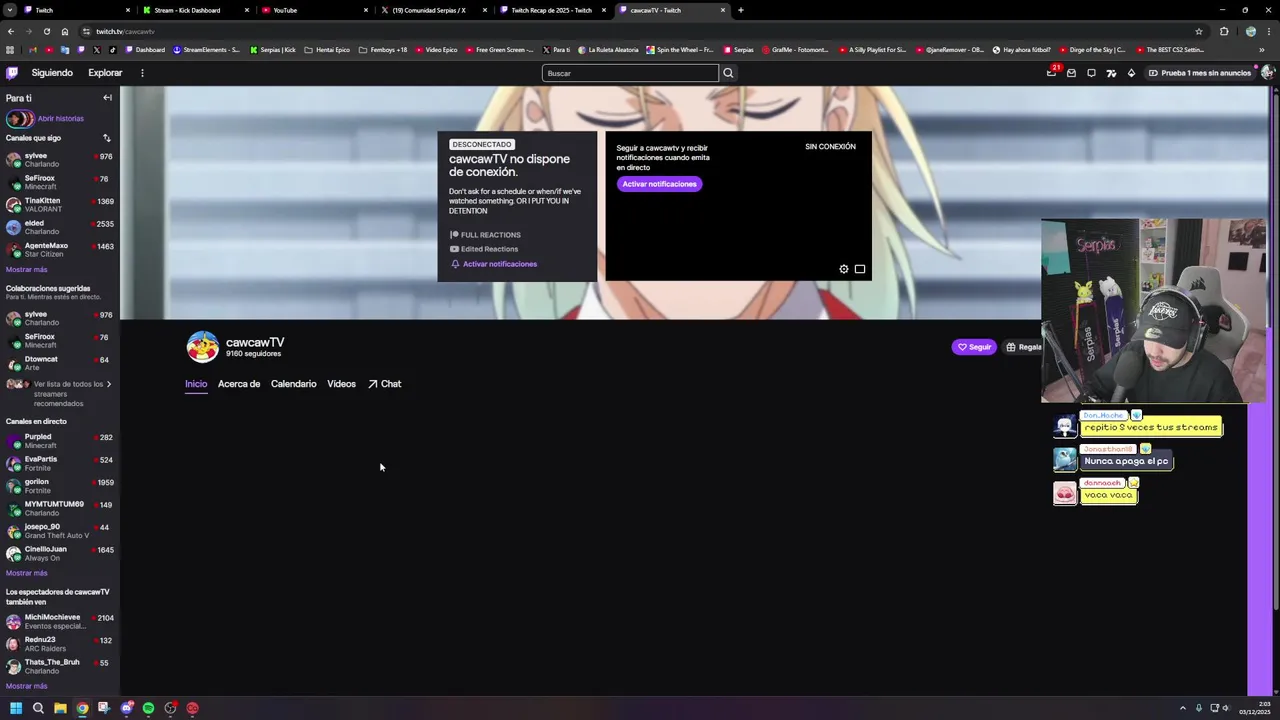Open the three-dot menu beside Explorar

point(142,73)
